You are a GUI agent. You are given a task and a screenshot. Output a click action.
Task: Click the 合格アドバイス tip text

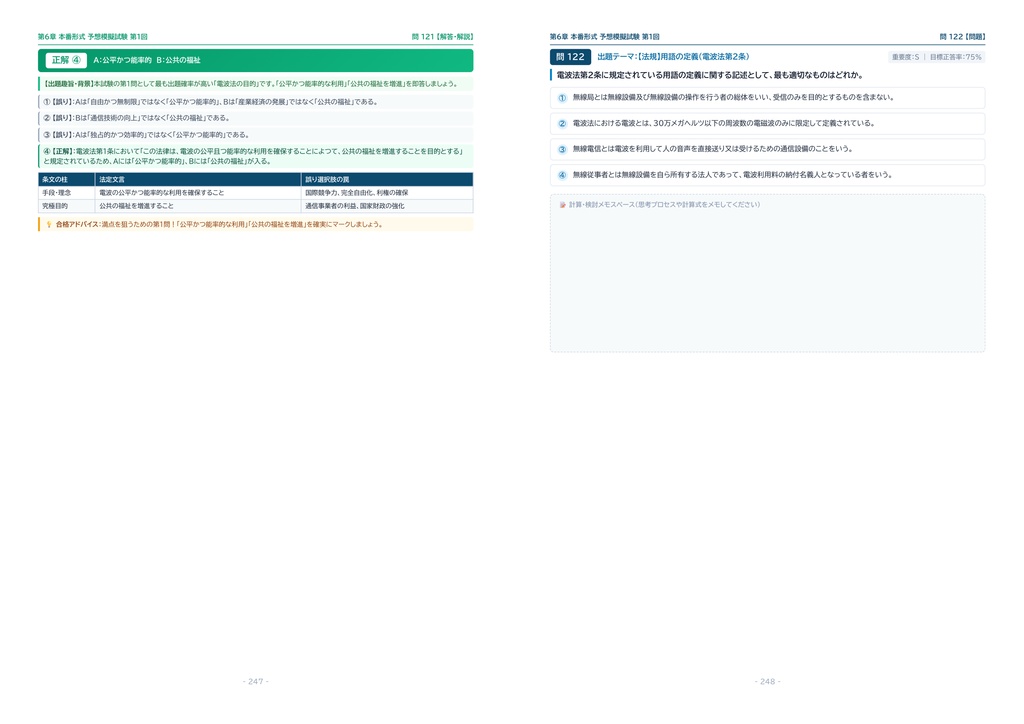click(x=219, y=225)
